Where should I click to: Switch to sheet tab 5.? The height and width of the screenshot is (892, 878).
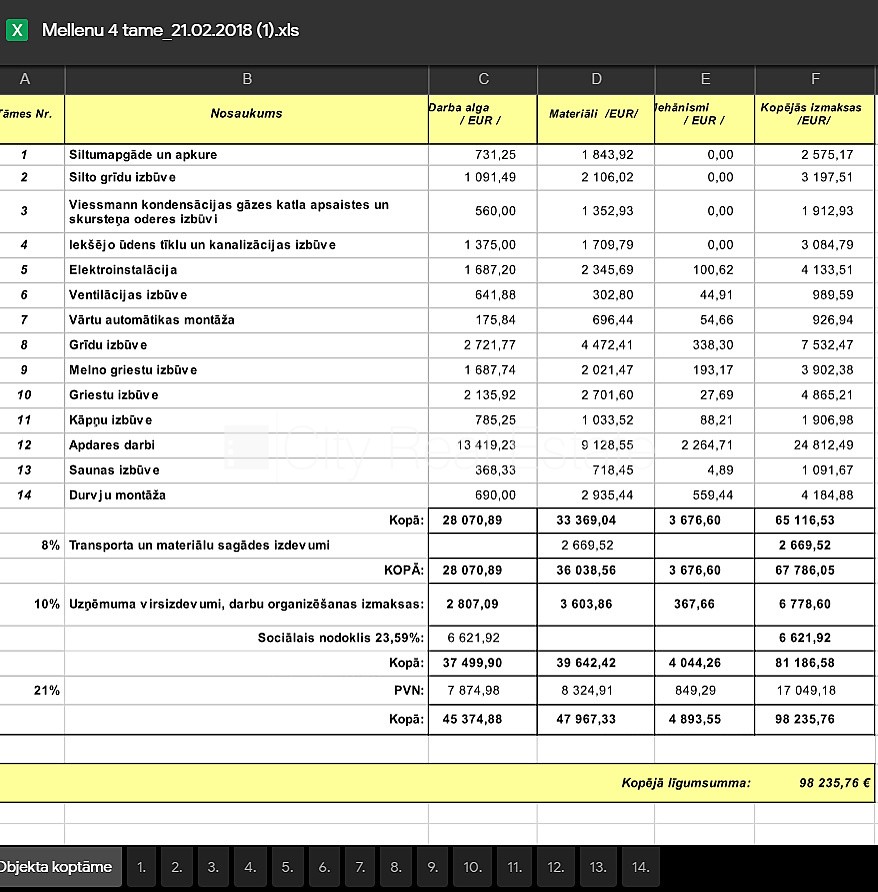[x=287, y=867]
